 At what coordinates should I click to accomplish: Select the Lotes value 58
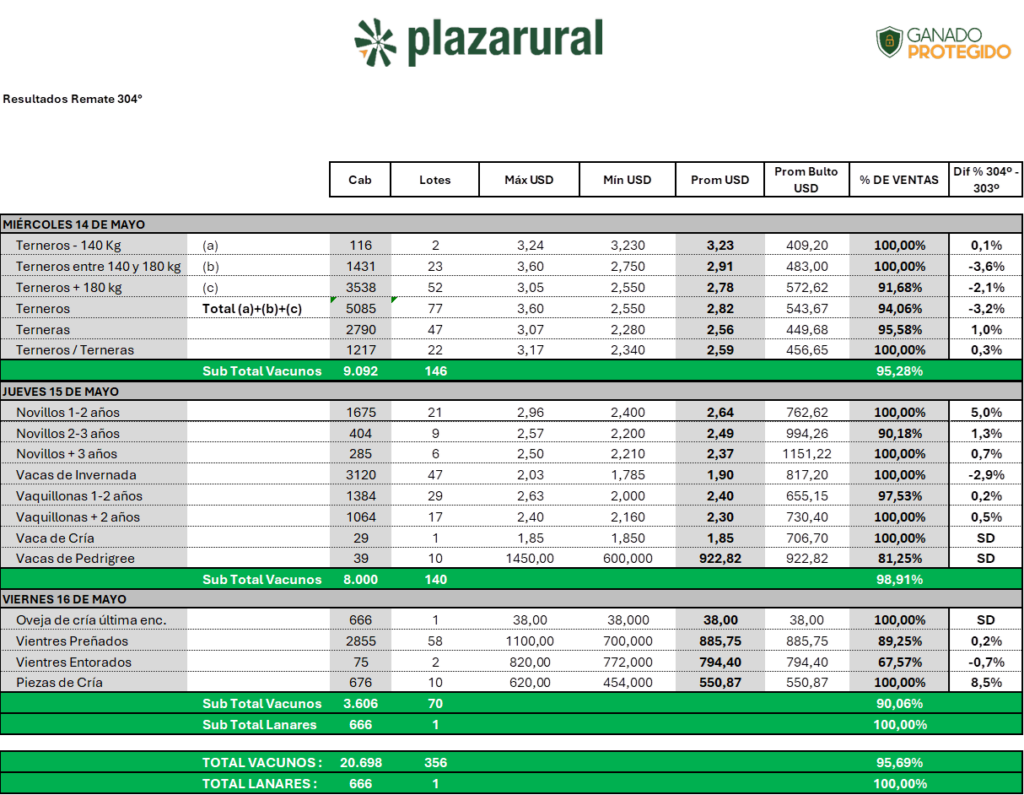[435, 641]
